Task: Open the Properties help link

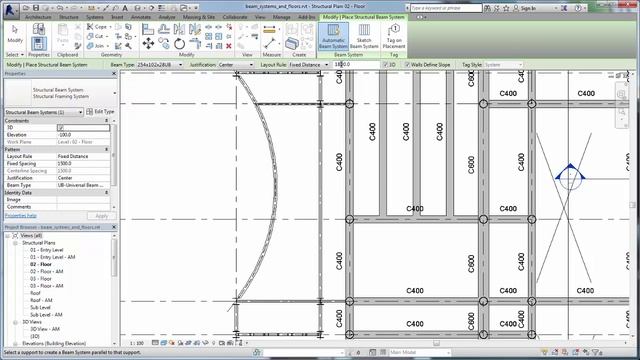Action: point(21,216)
